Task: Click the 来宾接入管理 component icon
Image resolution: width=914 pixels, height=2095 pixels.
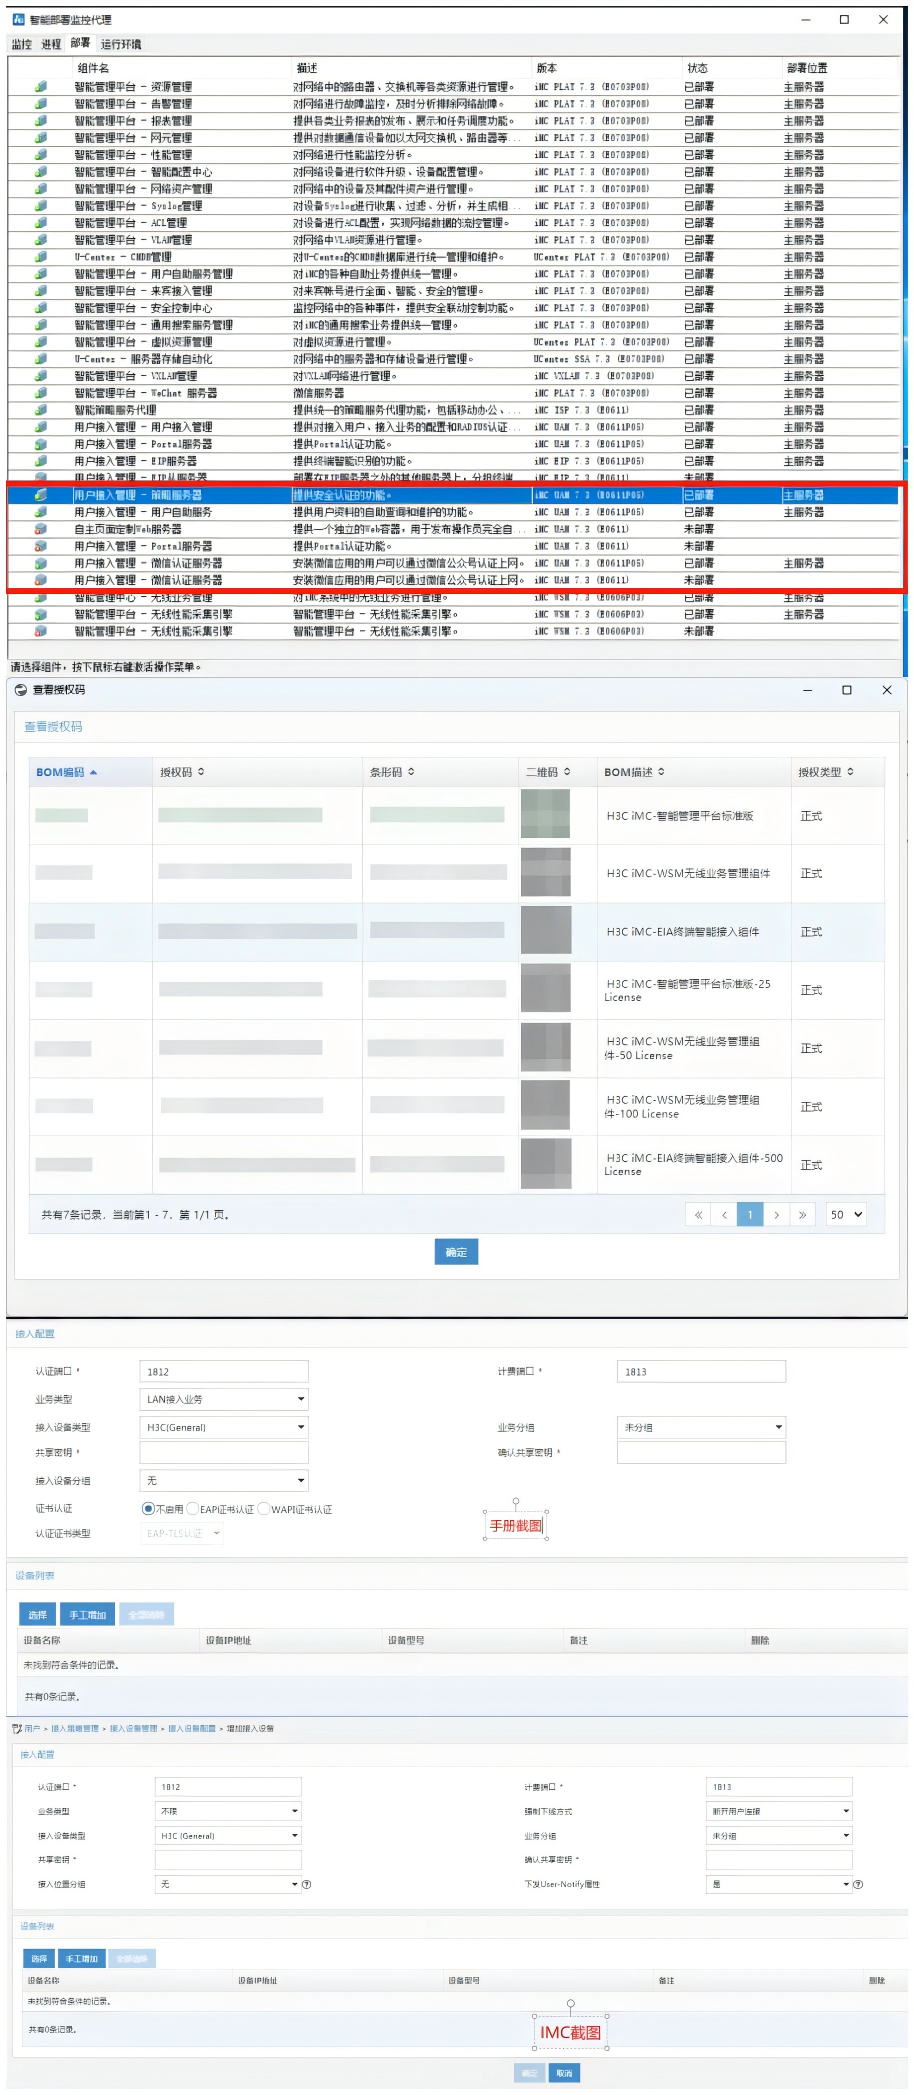Action: [41, 291]
